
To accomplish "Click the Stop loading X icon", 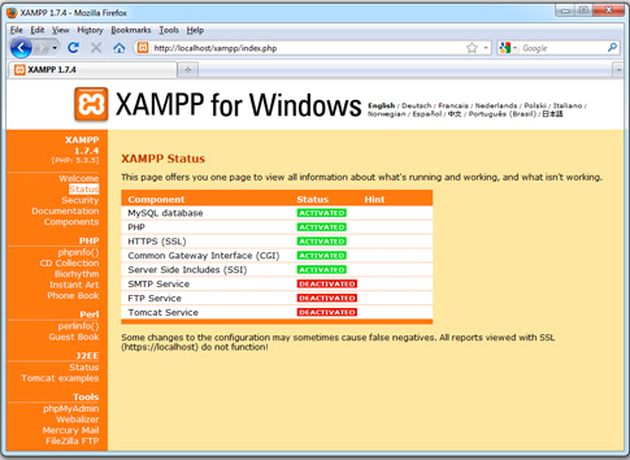I will pos(96,48).
